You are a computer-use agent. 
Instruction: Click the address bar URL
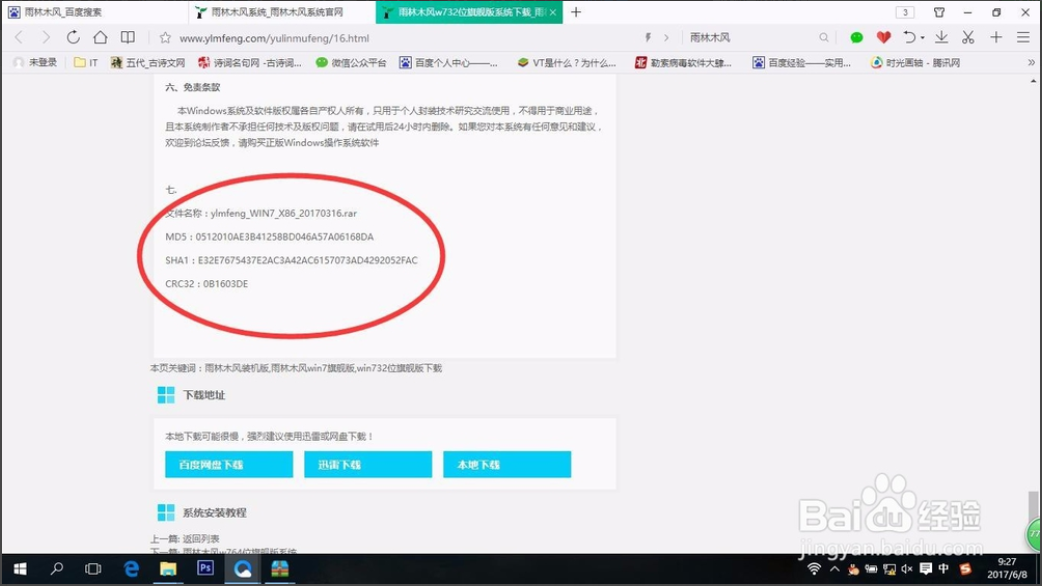click(274, 39)
